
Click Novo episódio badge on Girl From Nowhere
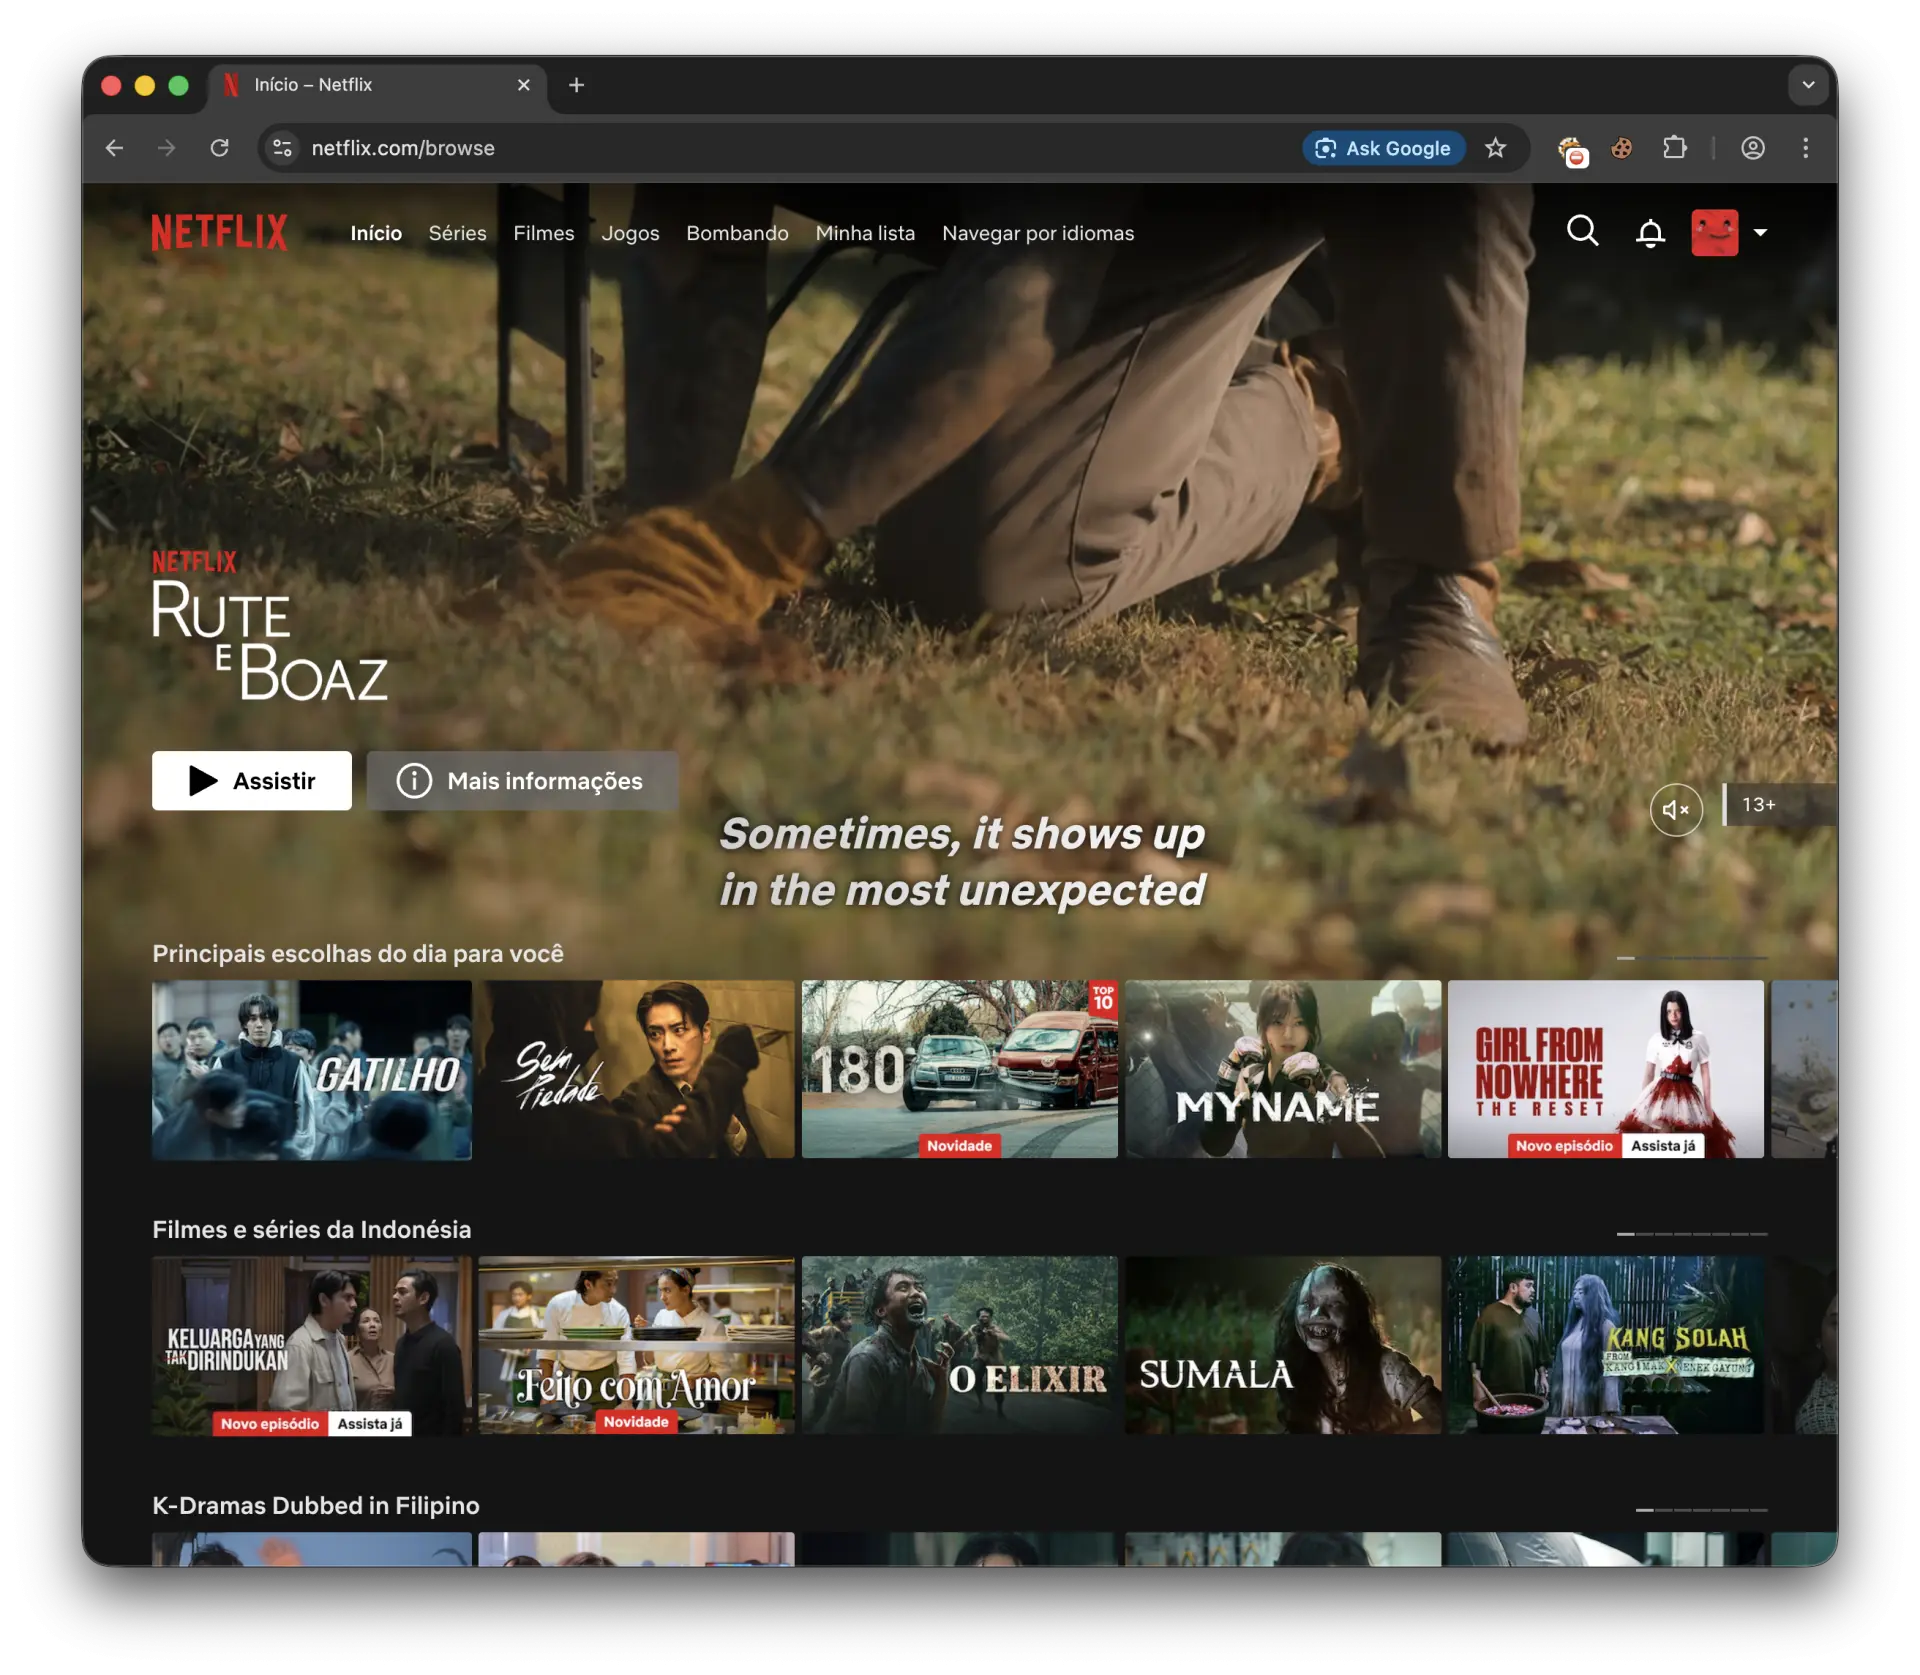point(1564,1146)
